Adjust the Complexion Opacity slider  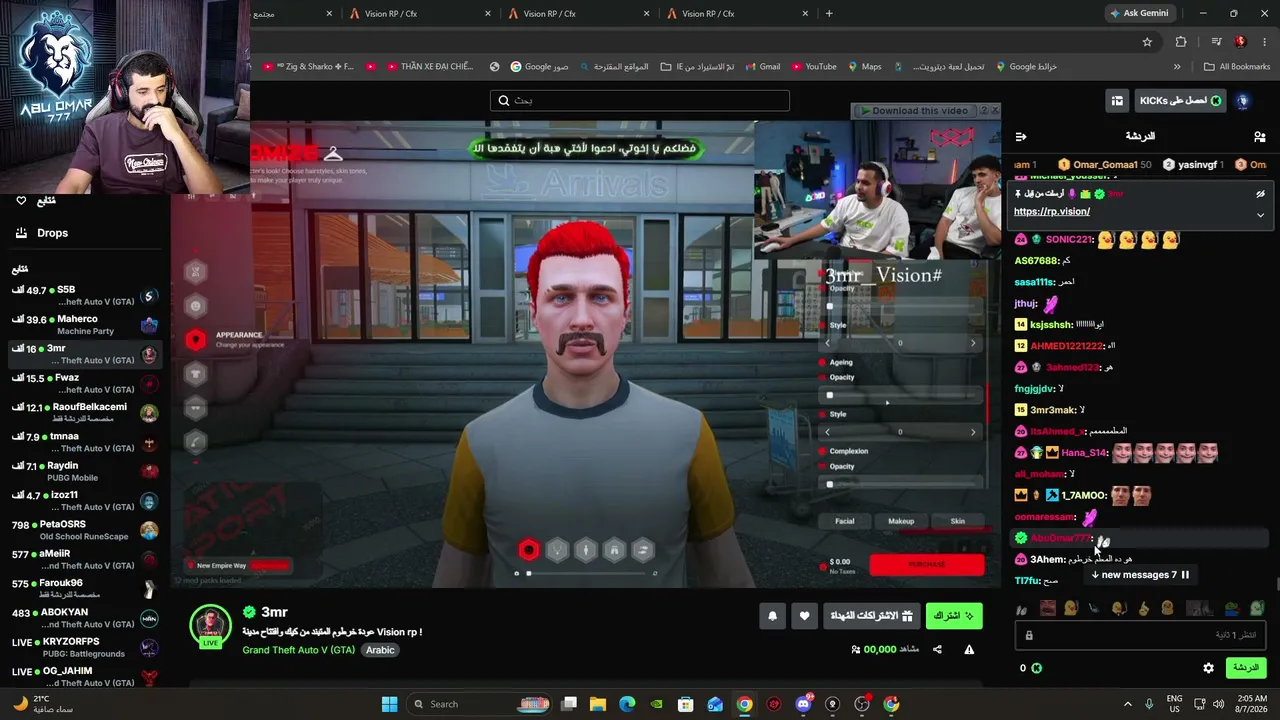point(900,484)
